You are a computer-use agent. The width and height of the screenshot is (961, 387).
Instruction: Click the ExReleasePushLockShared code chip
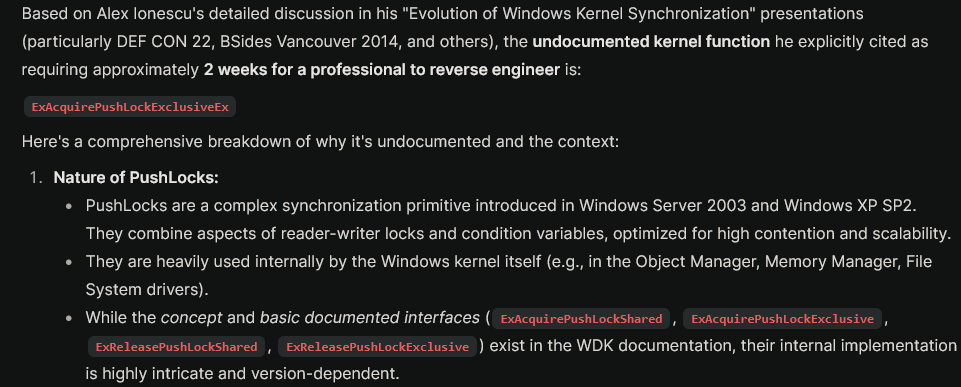[x=177, y=347]
